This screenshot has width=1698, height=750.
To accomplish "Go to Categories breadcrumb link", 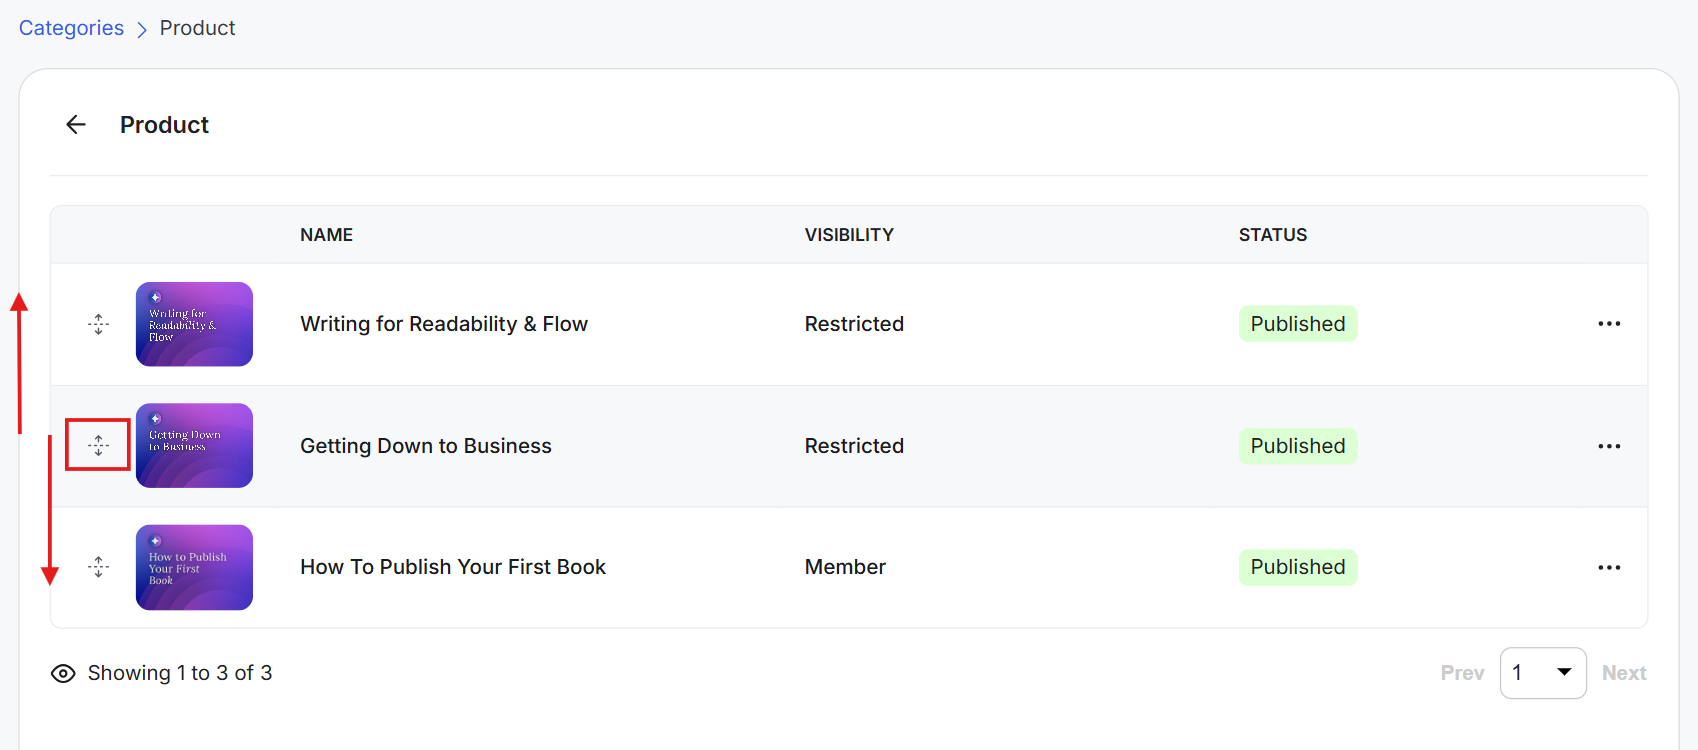I will [71, 28].
